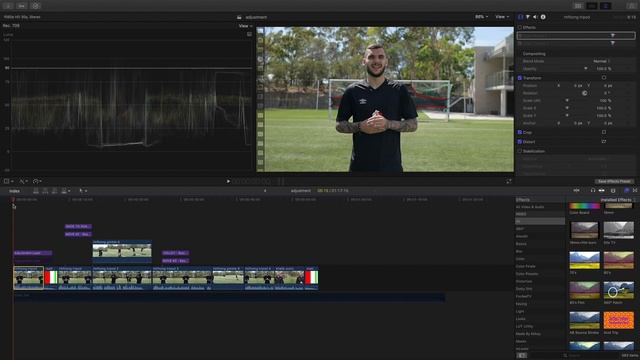
Task: Toggle timeline snapping icon
Action: point(602,191)
